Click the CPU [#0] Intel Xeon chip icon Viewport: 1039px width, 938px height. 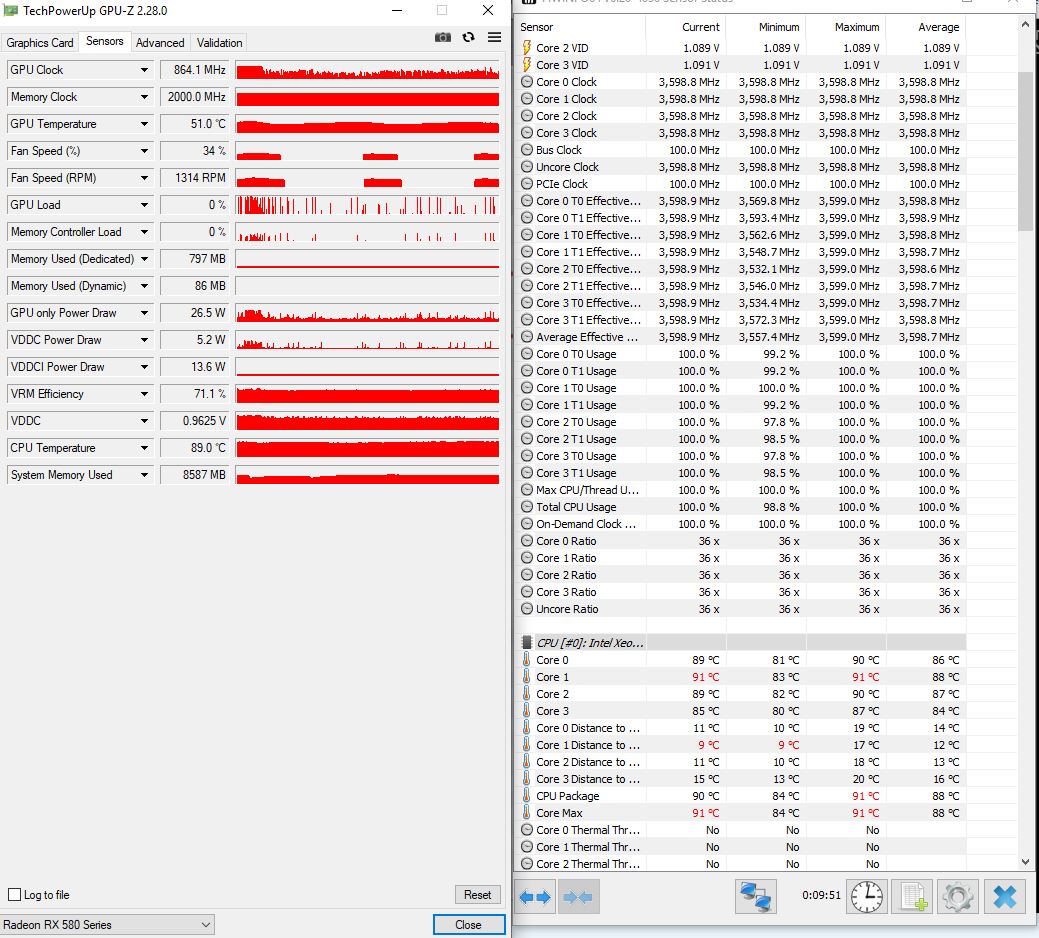(527, 643)
